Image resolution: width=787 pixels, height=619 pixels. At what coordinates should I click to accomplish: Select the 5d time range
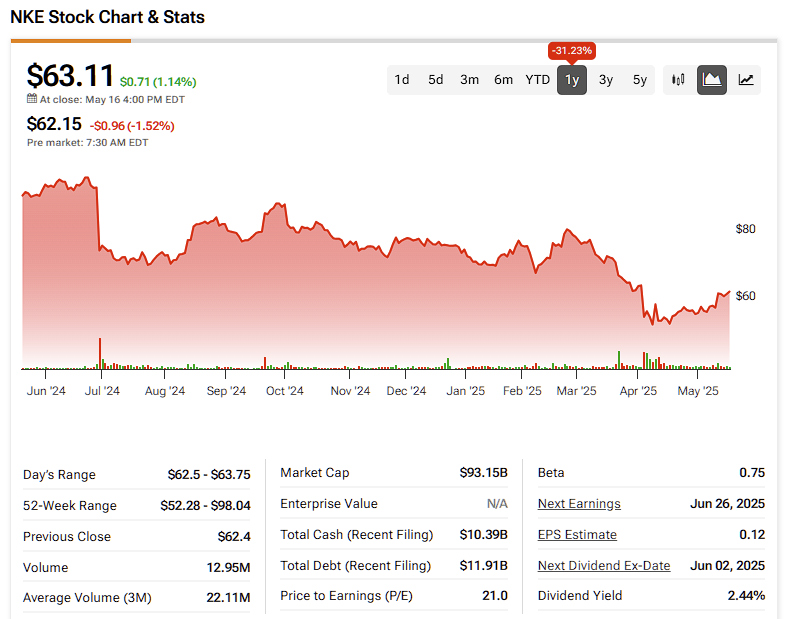click(436, 80)
